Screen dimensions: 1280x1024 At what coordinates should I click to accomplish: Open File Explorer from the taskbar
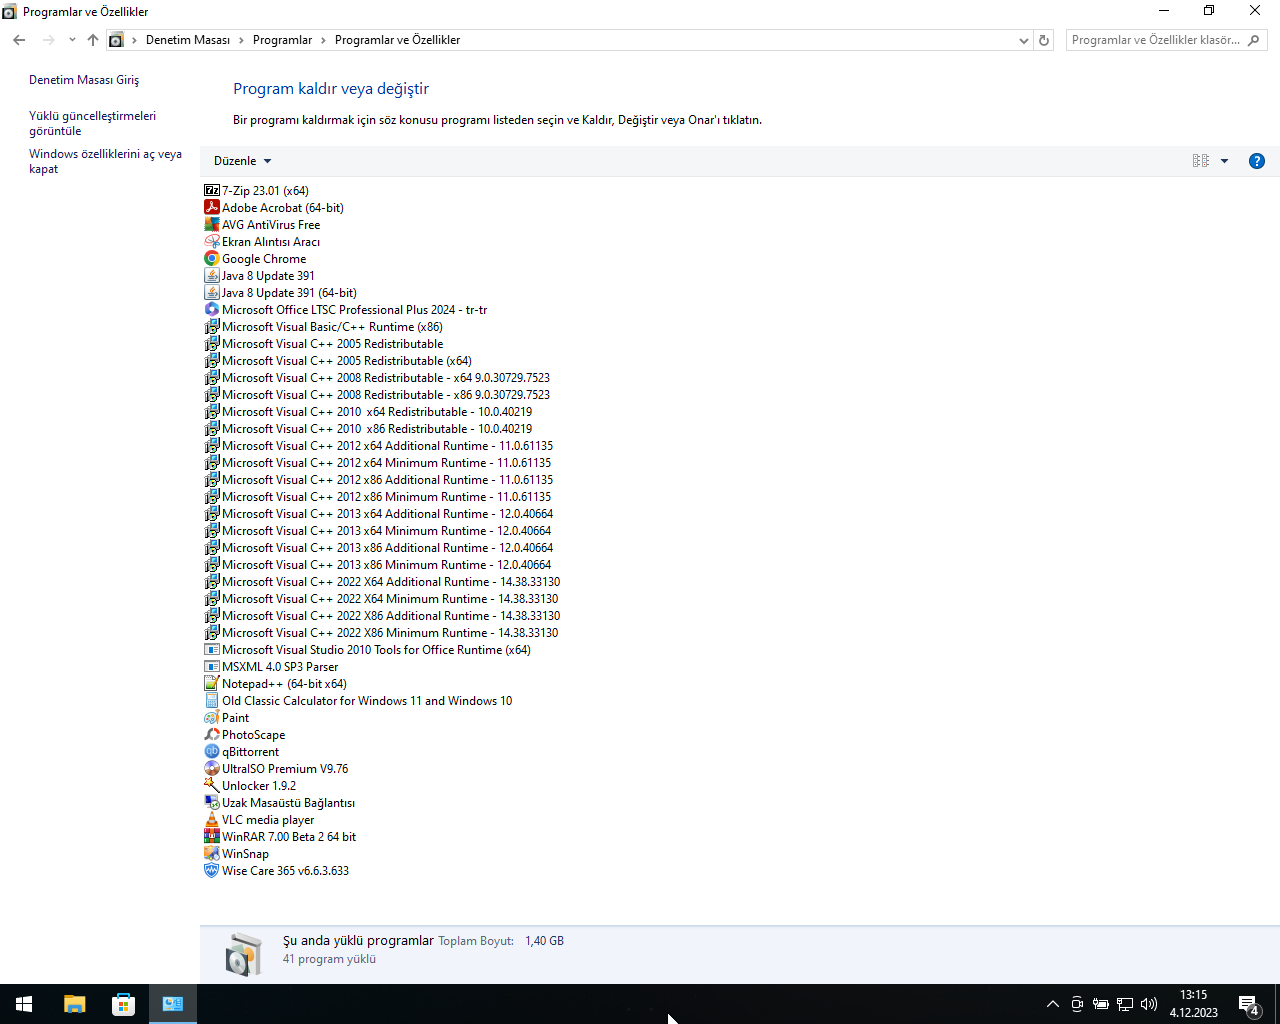click(x=75, y=1004)
